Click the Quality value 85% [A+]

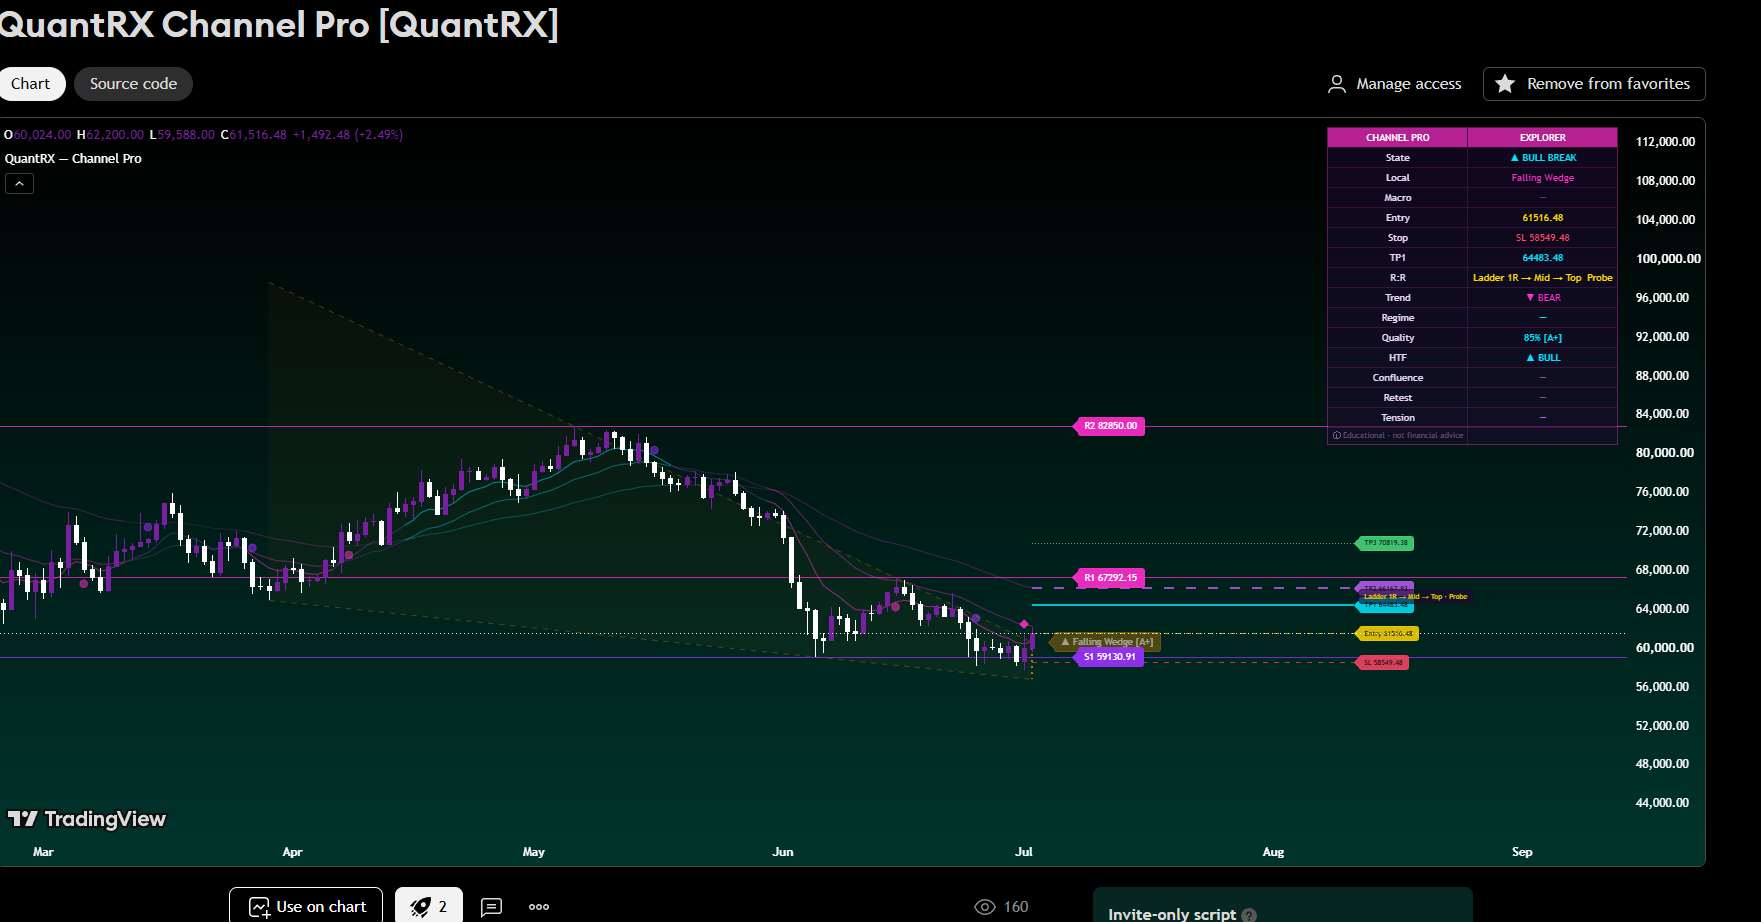click(1542, 338)
